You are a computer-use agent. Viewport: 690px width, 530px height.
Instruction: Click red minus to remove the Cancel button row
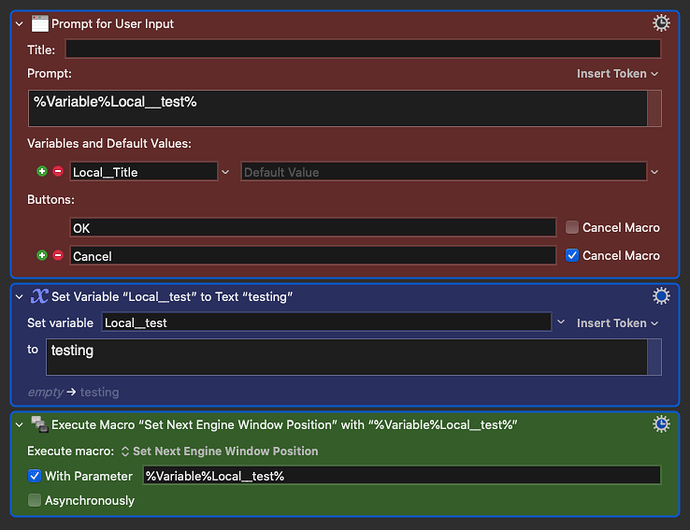click(57, 256)
